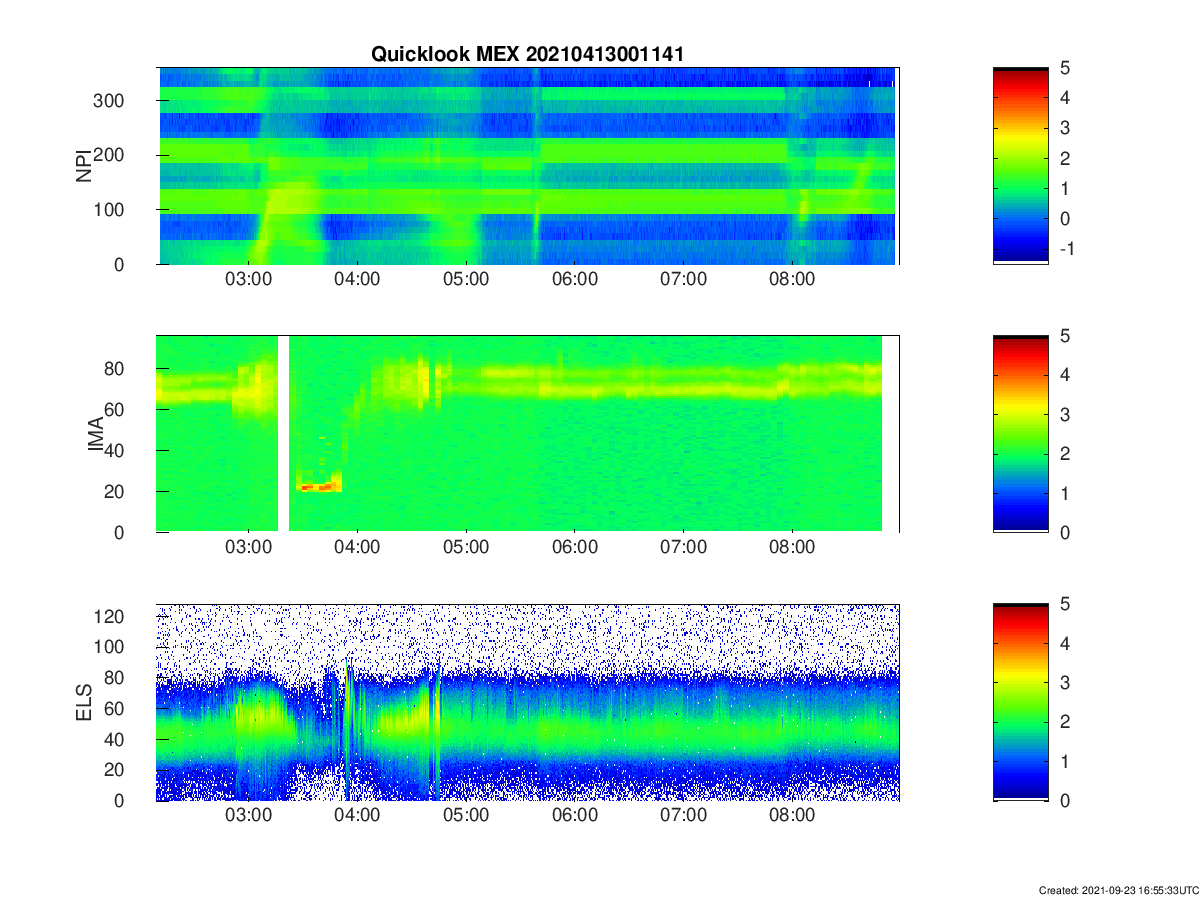Click the 03:00 tick under ELS plot
This screenshot has height=900, width=1200.
point(248,817)
